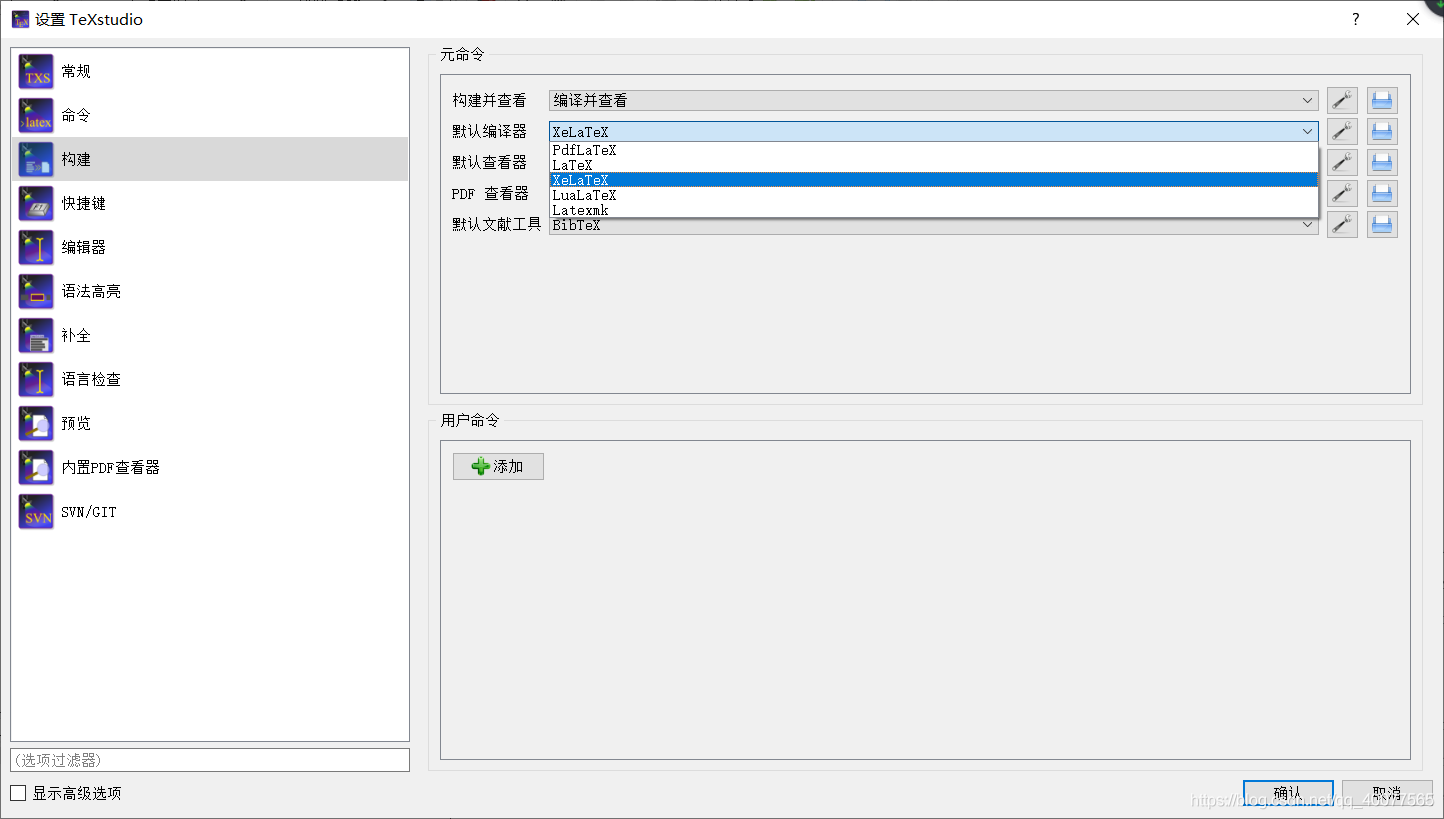Click wrench icon for 默认查看器 row
Image resolution: width=1444 pixels, height=819 pixels.
pos(1342,162)
